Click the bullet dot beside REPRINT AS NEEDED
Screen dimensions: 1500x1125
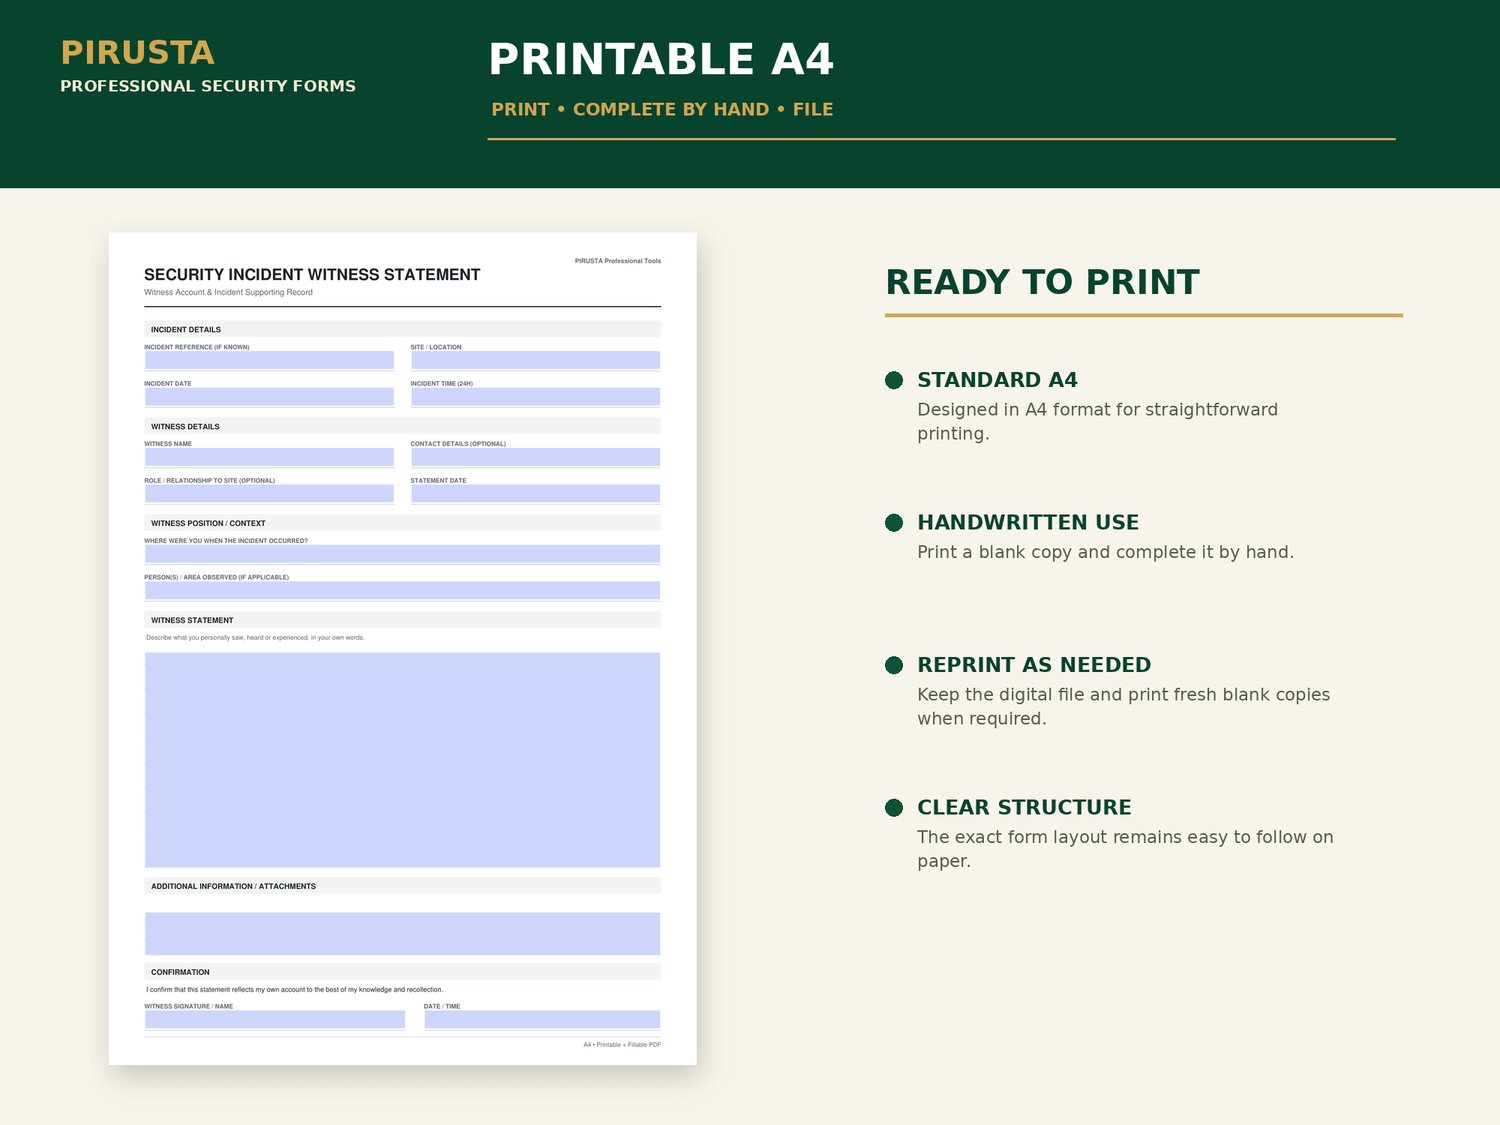pos(894,665)
